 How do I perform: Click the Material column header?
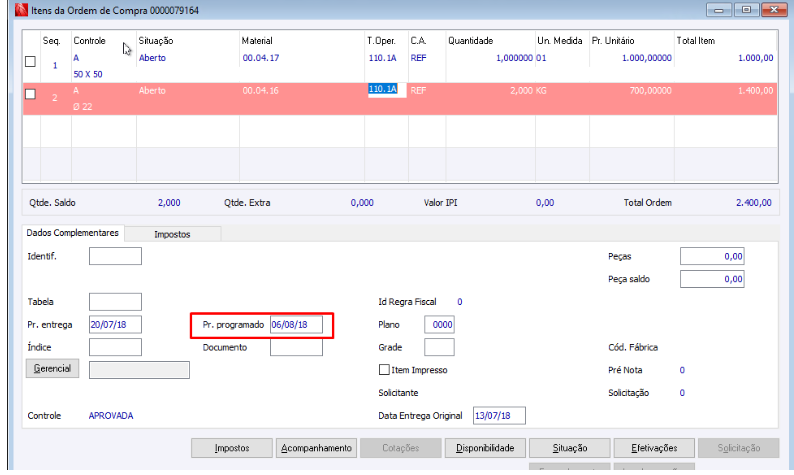[257, 41]
